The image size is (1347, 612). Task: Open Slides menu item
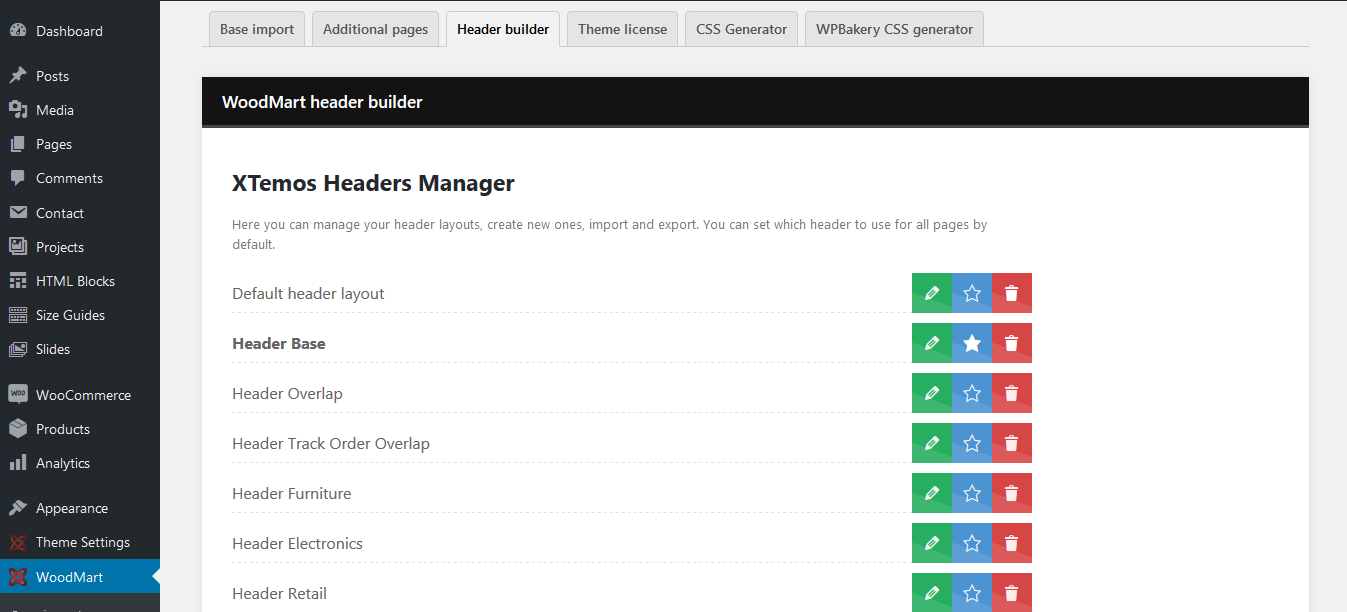tap(80, 349)
